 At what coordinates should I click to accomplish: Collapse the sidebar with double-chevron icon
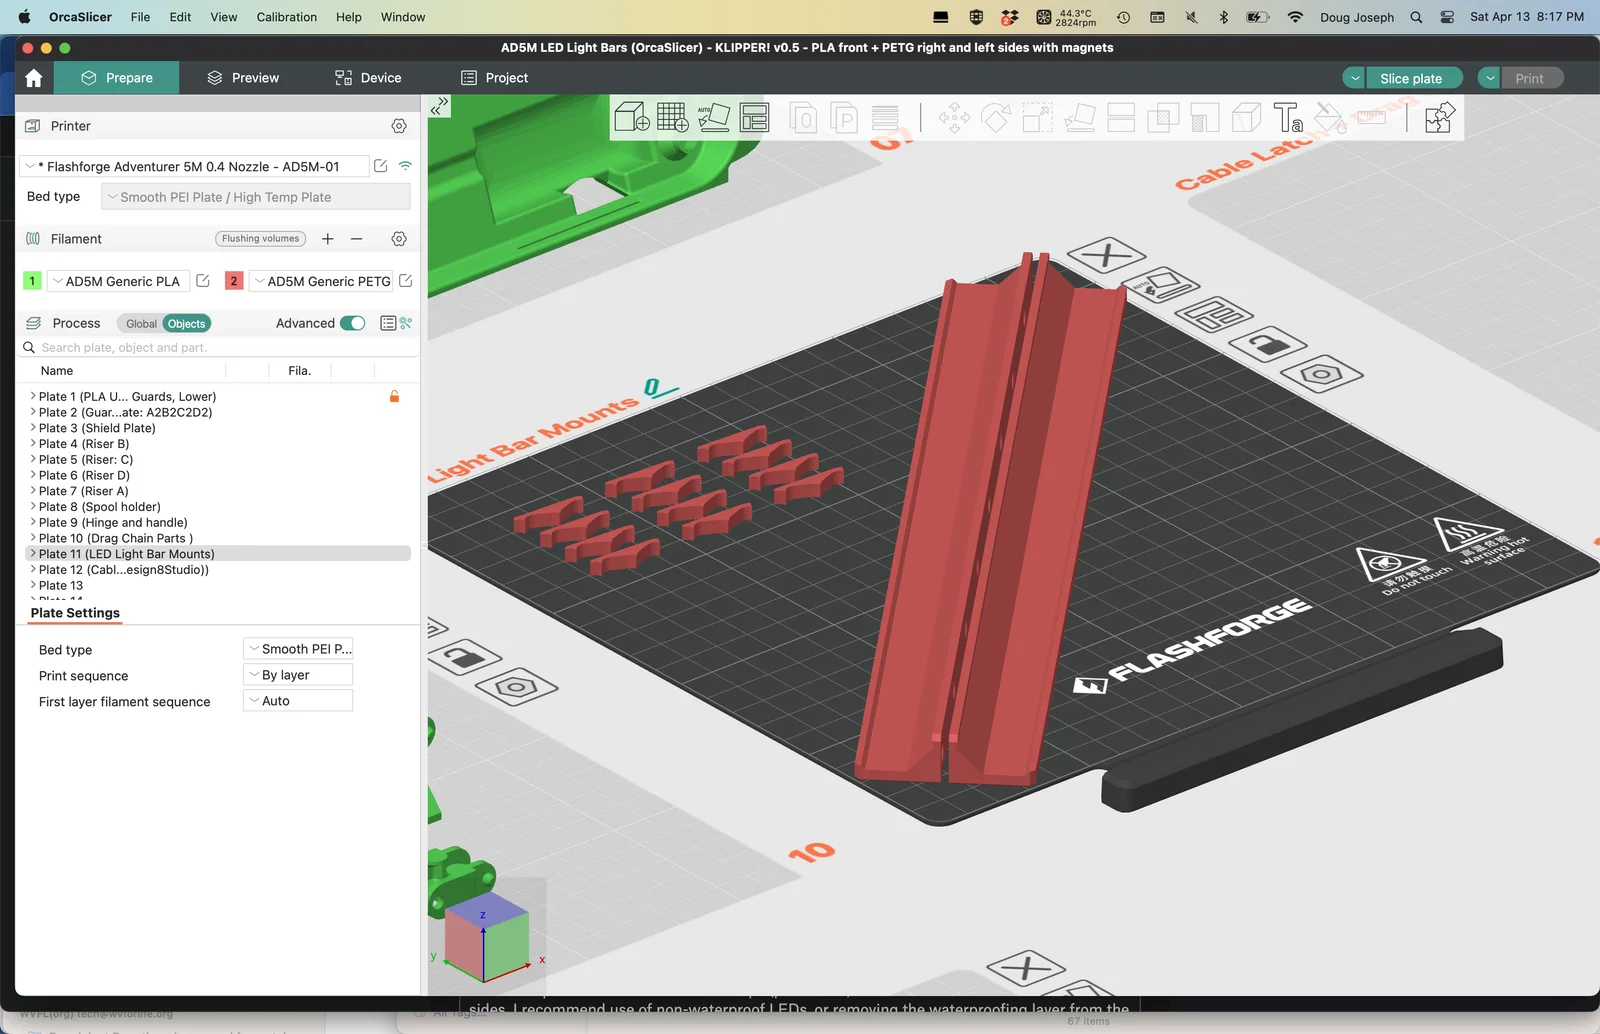click(439, 106)
